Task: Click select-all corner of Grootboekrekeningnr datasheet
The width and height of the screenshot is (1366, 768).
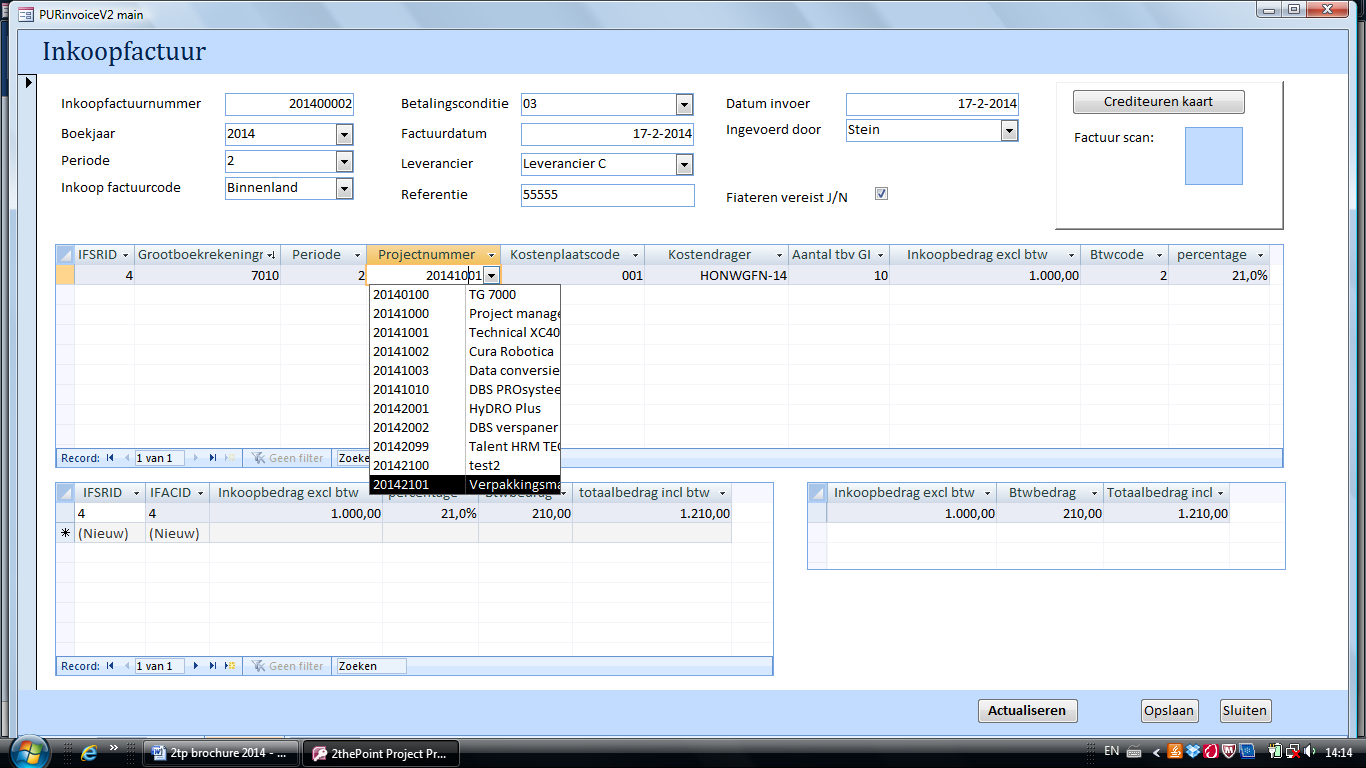Action: pyautogui.click(x=65, y=255)
